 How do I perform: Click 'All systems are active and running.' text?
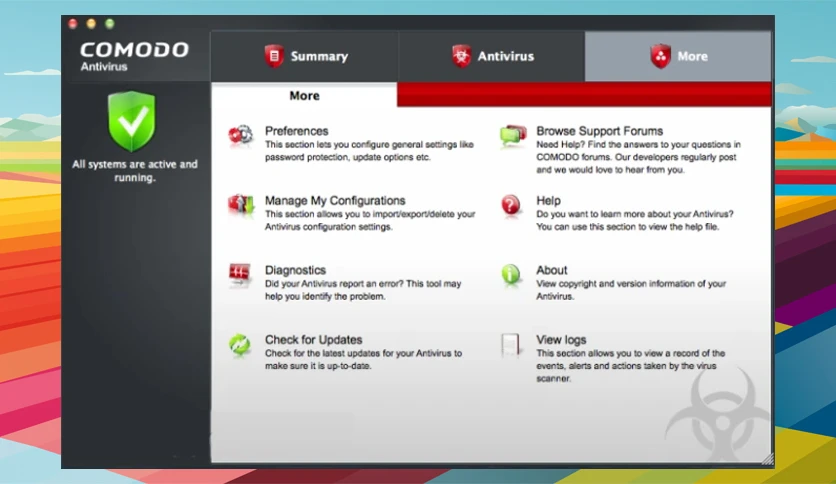click(135, 171)
